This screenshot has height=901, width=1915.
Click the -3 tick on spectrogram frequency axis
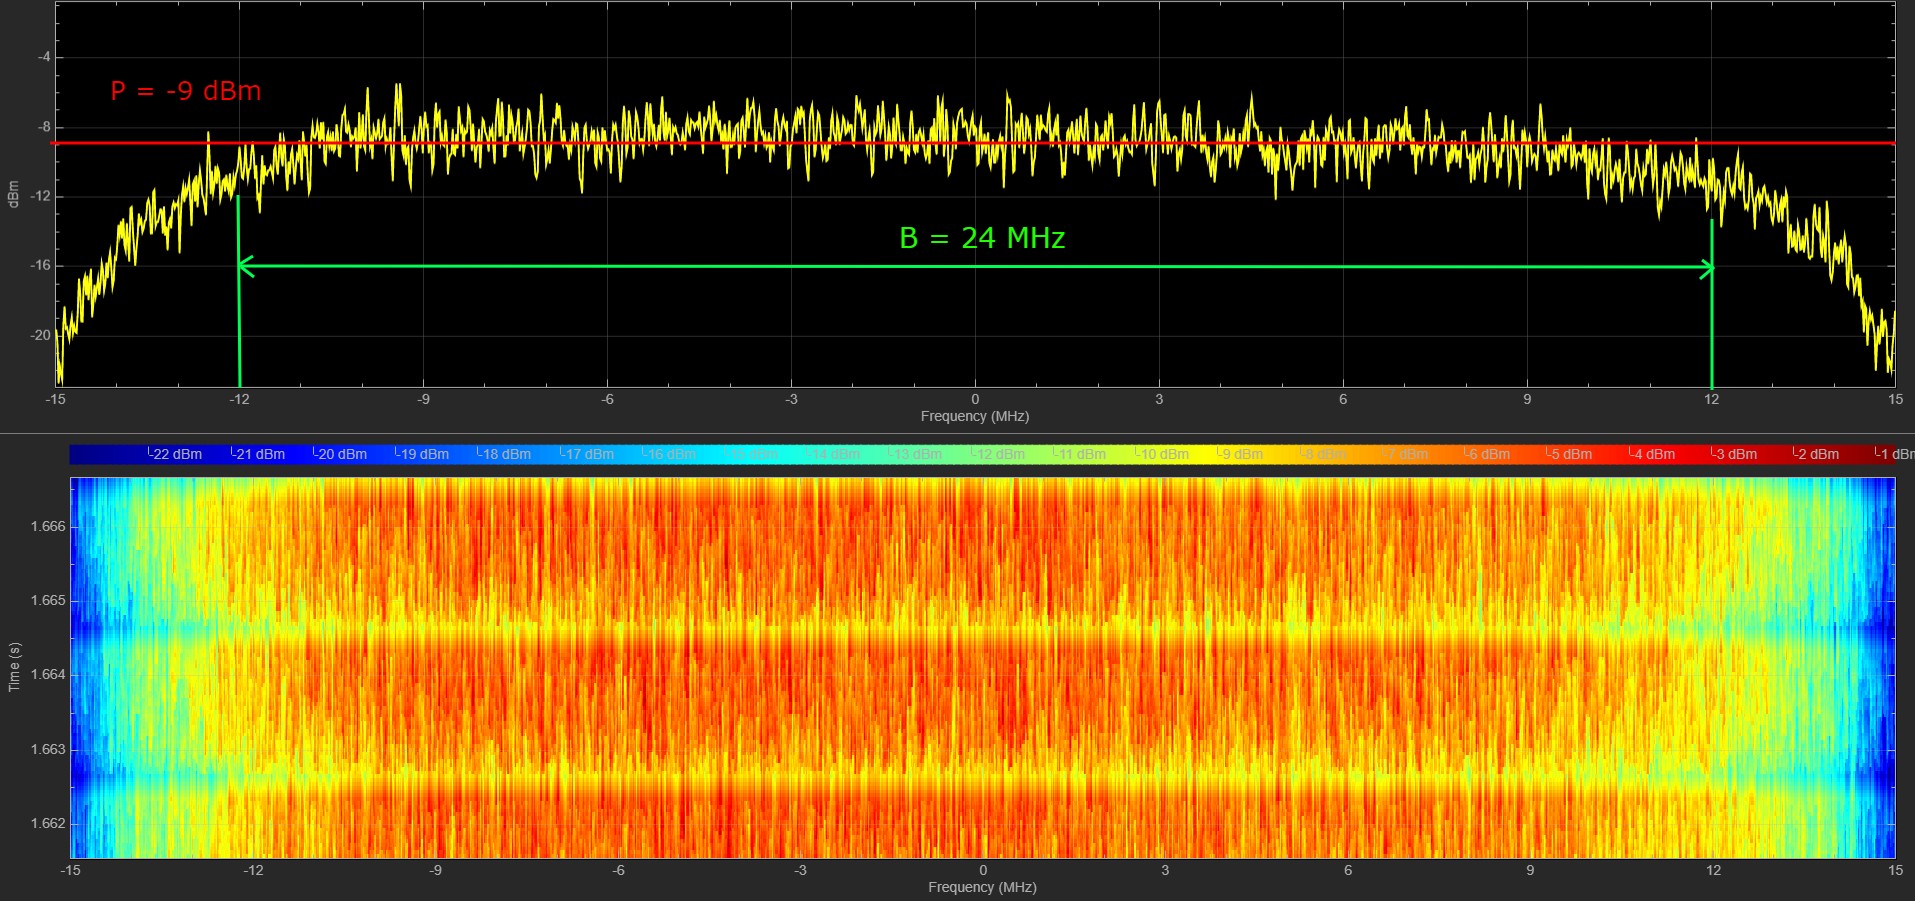[x=800, y=870]
